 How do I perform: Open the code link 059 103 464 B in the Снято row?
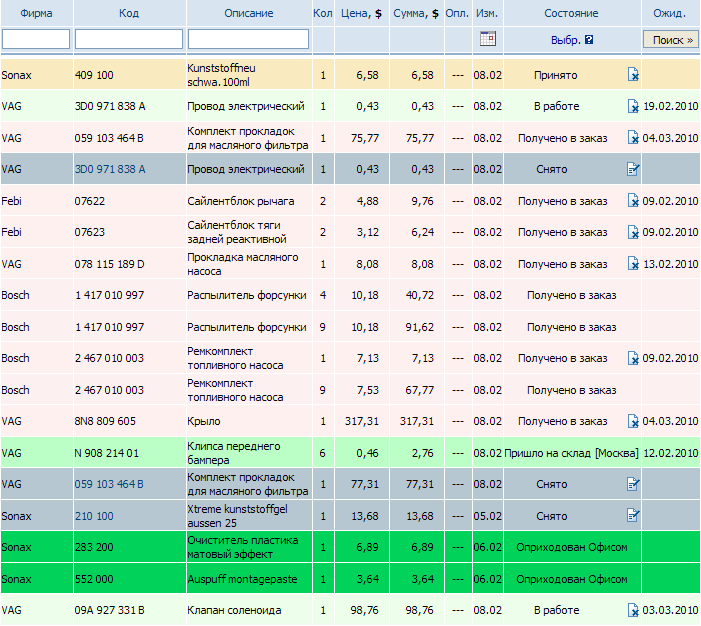(109, 484)
